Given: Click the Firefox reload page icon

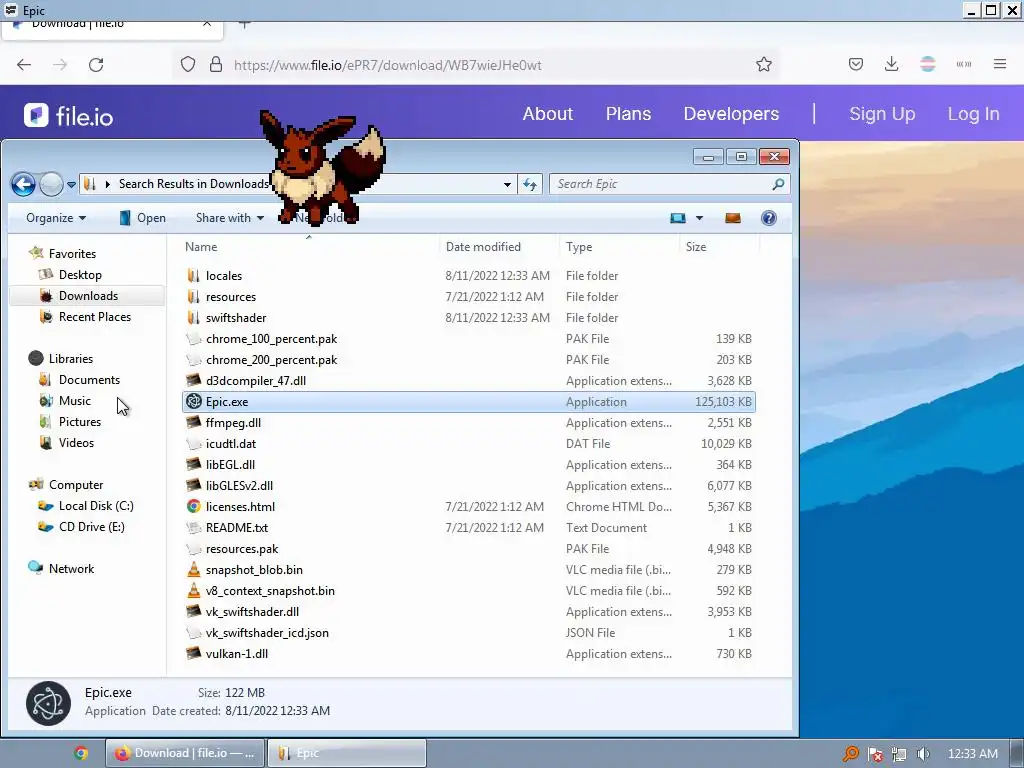Looking at the screenshot, I should coord(96,65).
